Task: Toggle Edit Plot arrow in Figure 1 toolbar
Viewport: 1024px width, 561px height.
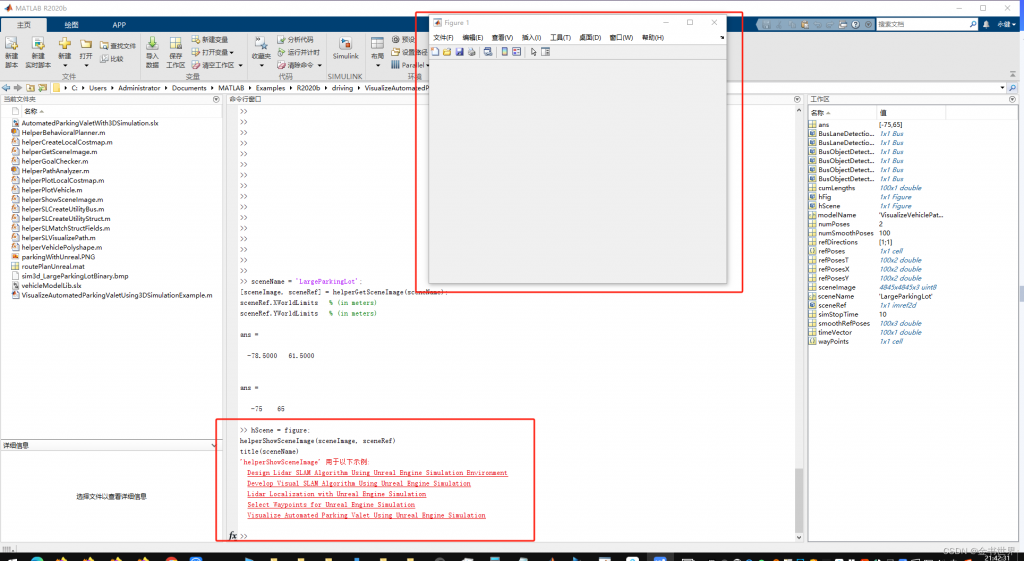Action: [x=533, y=52]
